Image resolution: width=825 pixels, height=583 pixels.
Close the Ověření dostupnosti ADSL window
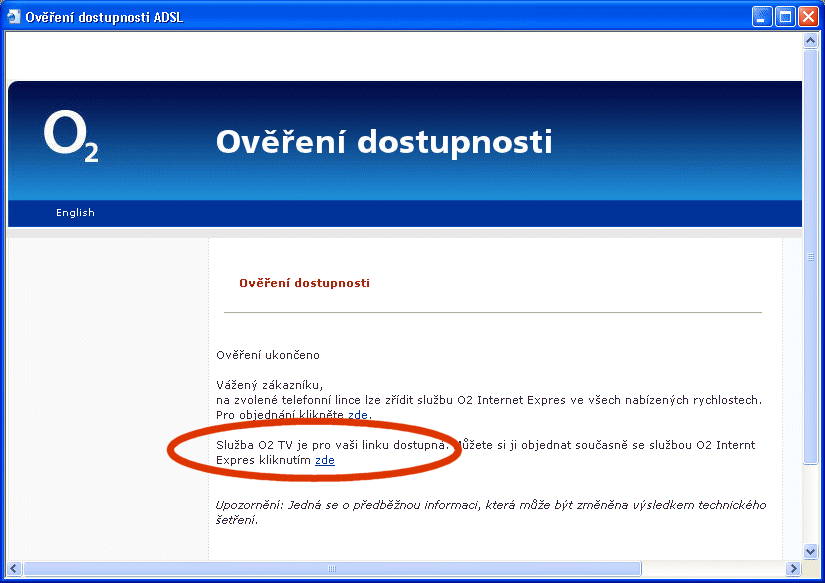(808, 16)
